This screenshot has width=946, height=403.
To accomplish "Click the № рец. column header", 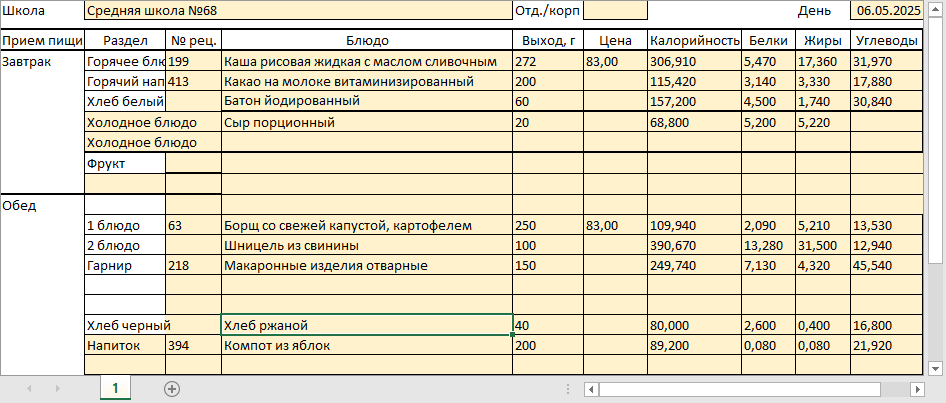I will (194, 40).
